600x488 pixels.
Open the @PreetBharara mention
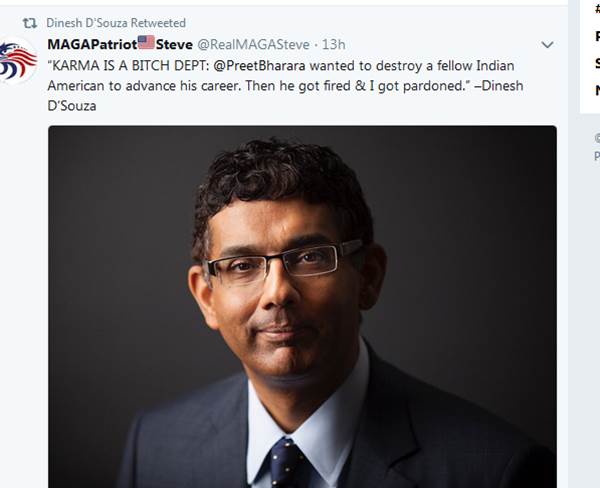pyautogui.click(x=259, y=66)
